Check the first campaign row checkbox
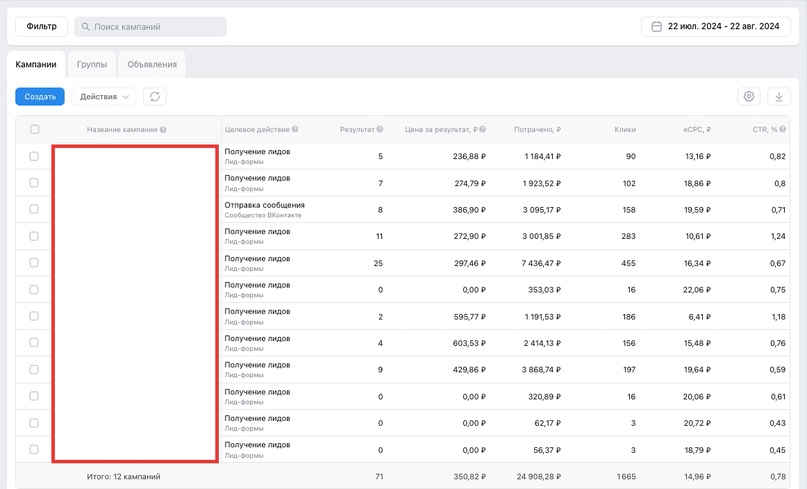Screen dimensions: 807x489 34,156
